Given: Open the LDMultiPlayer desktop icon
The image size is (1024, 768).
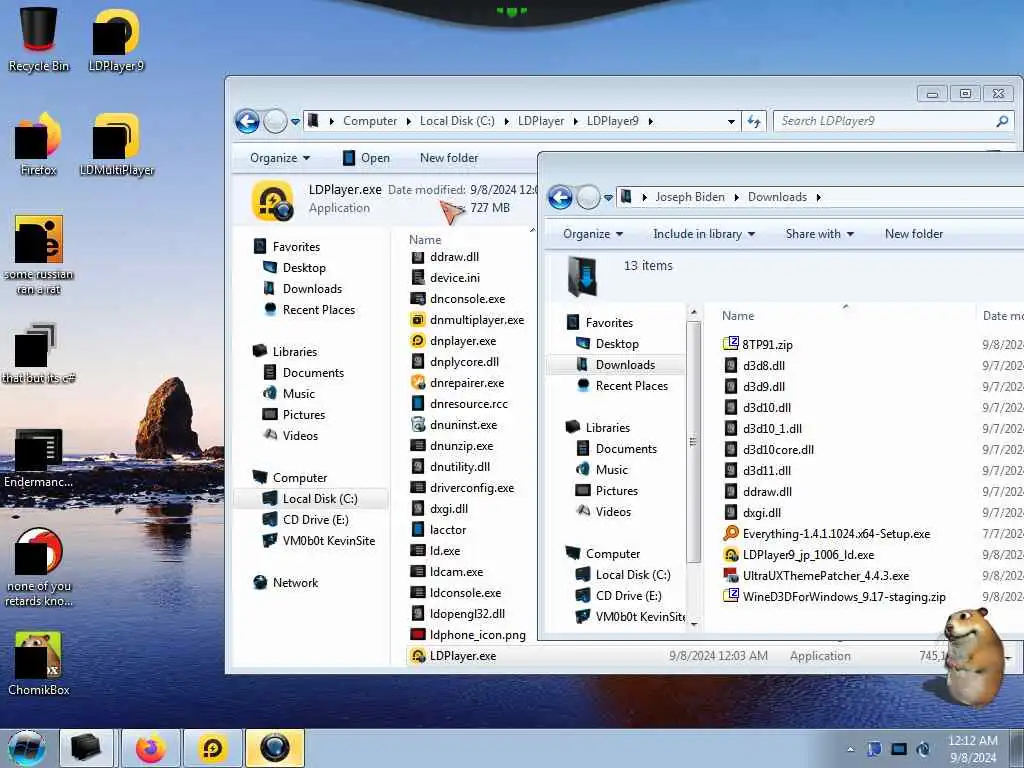Looking at the screenshot, I should click(116, 144).
